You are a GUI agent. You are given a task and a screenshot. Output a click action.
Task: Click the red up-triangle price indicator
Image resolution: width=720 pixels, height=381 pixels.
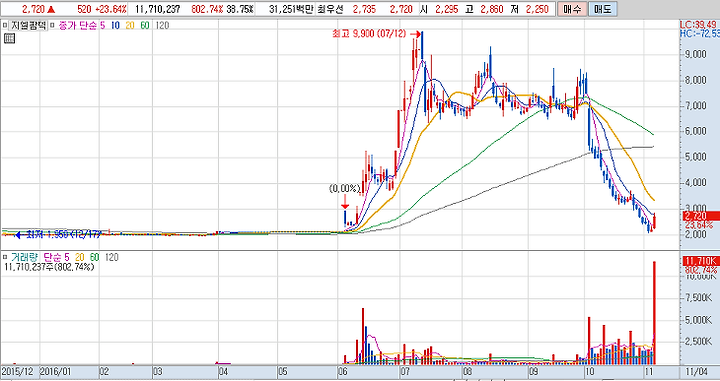pyautogui.click(x=51, y=9)
